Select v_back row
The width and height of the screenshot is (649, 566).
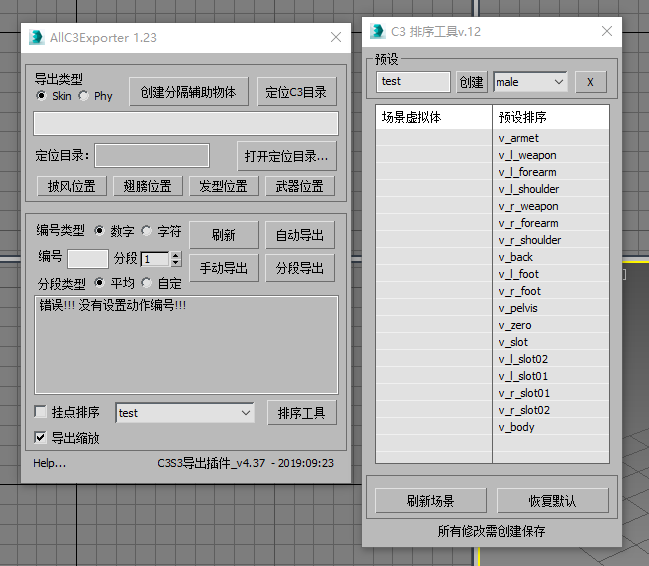click(550, 257)
